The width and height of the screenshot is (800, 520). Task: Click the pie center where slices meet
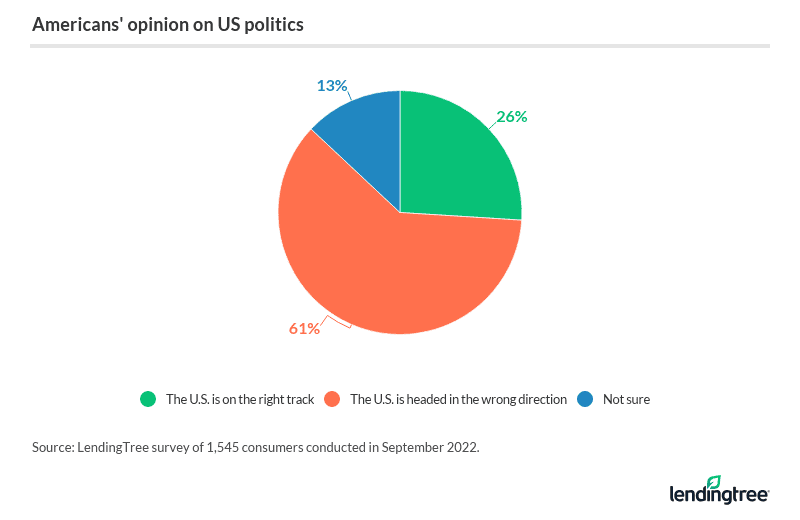coord(400,212)
